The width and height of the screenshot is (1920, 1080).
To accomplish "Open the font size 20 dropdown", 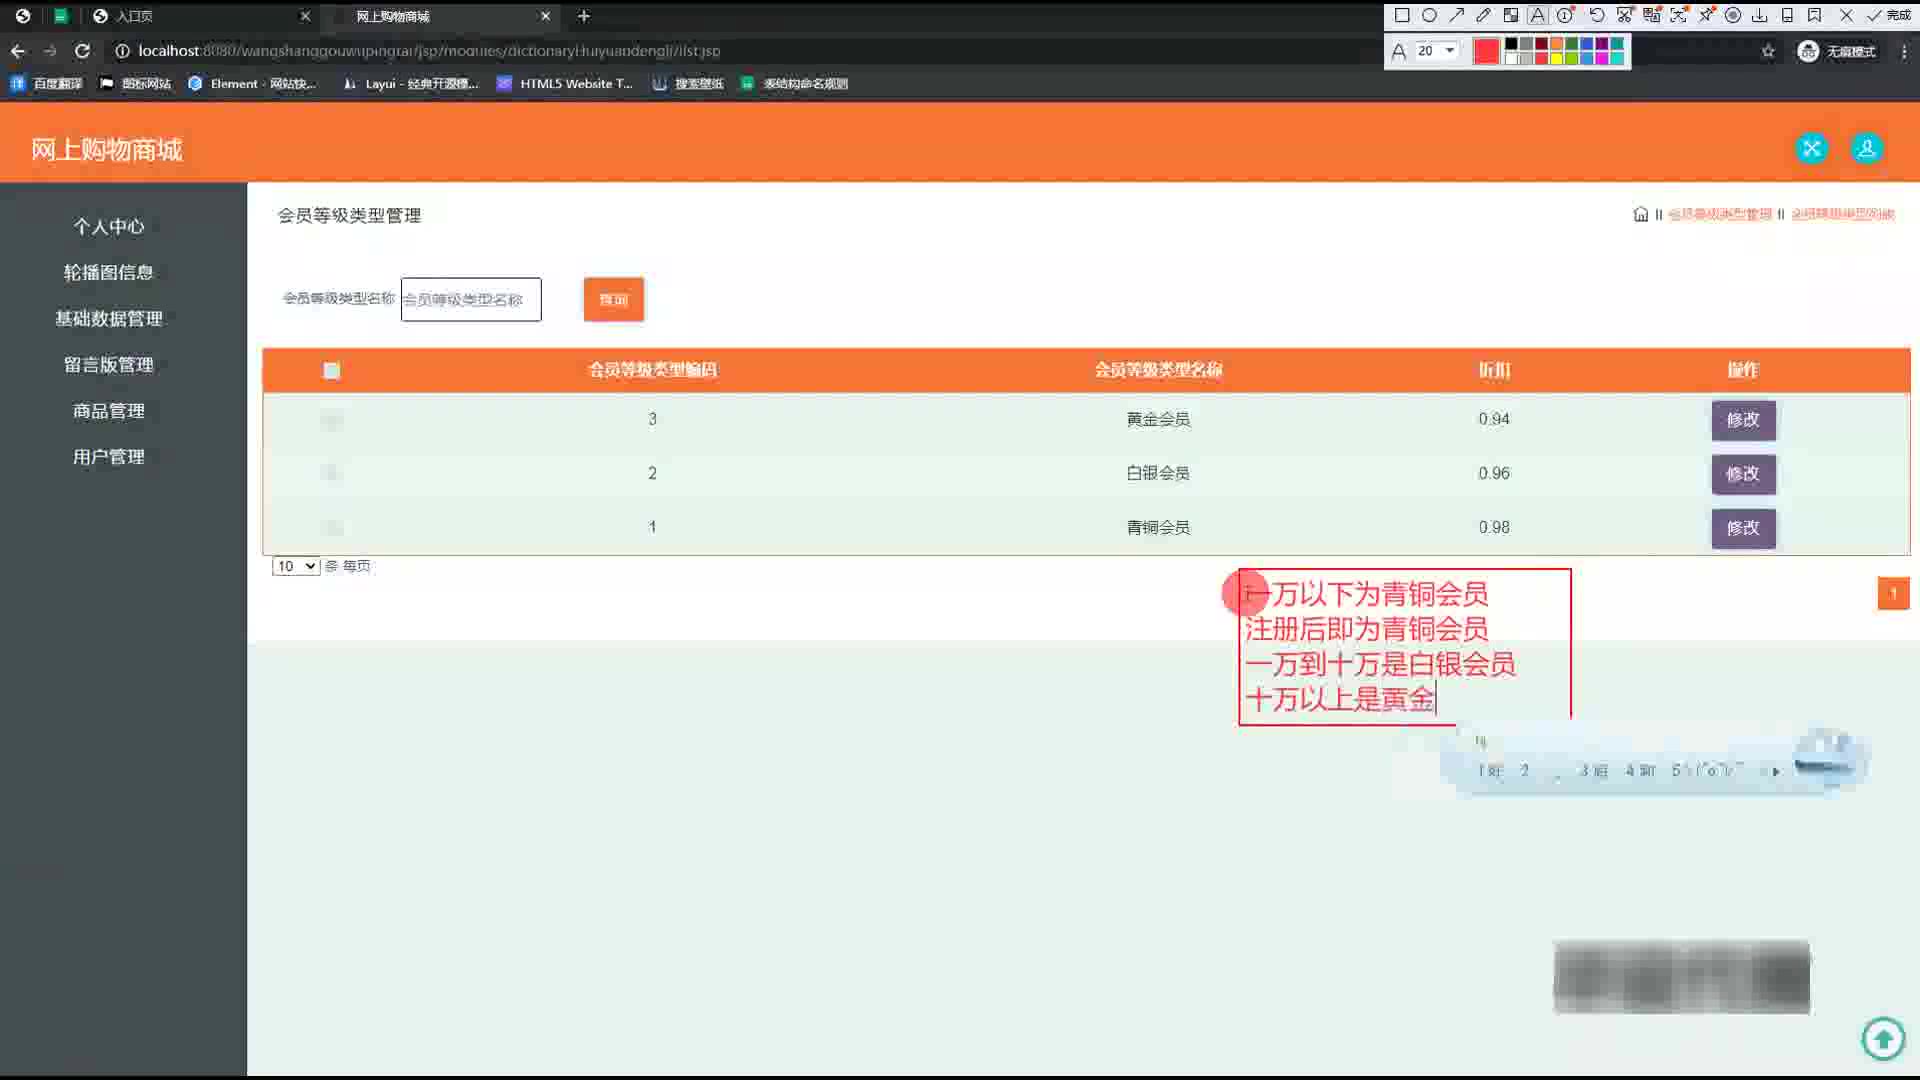I will click(x=1436, y=50).
